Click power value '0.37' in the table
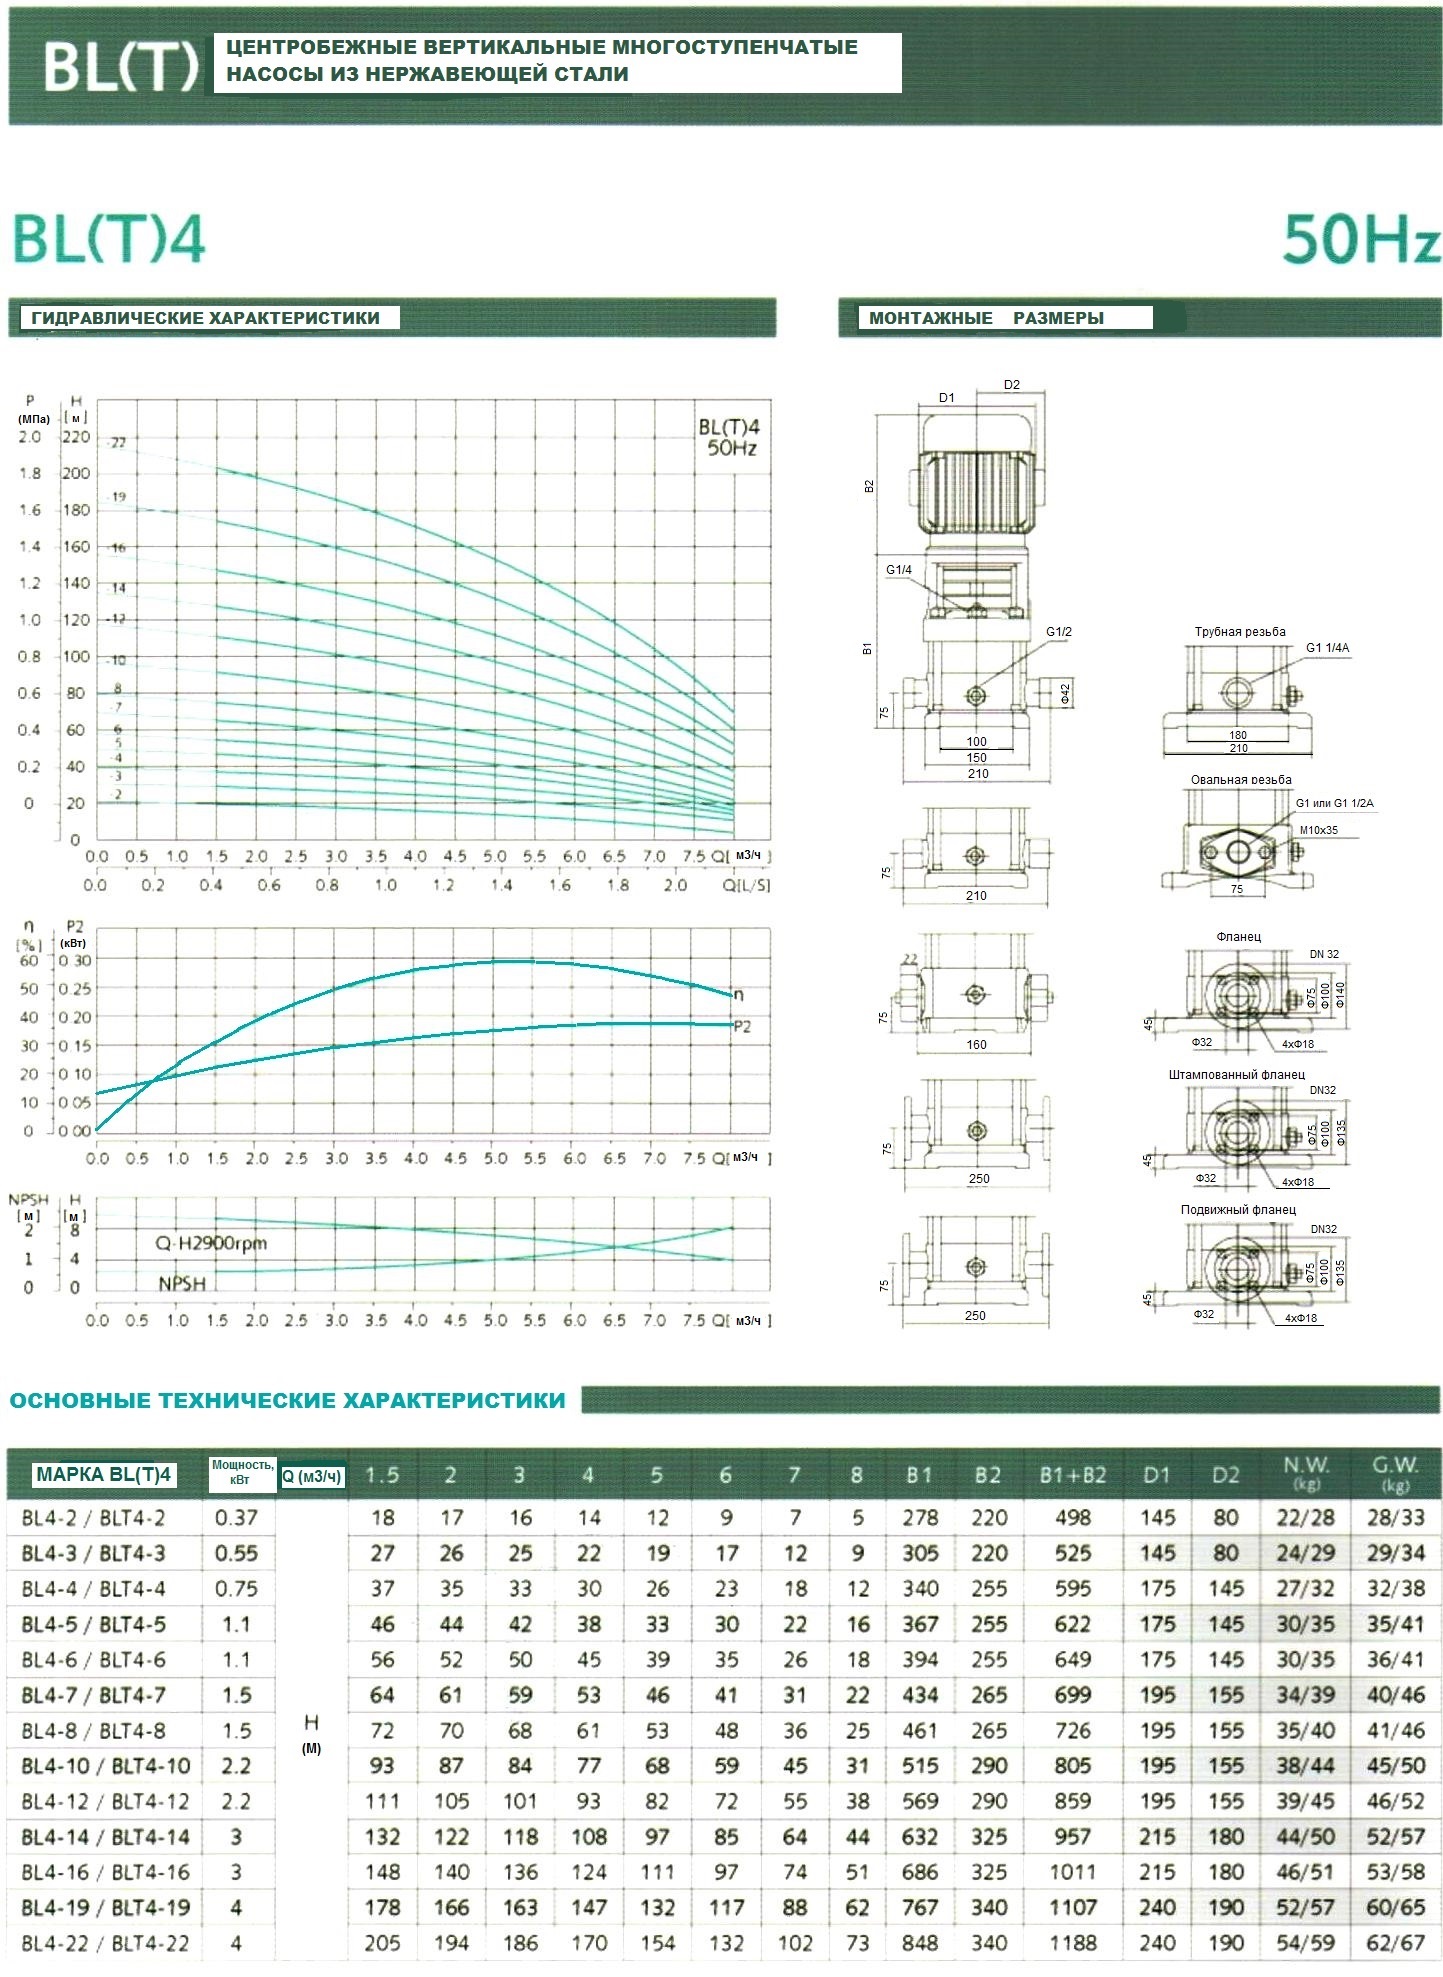This screenshot has height=1977, width=1443. pos(236,1518)
